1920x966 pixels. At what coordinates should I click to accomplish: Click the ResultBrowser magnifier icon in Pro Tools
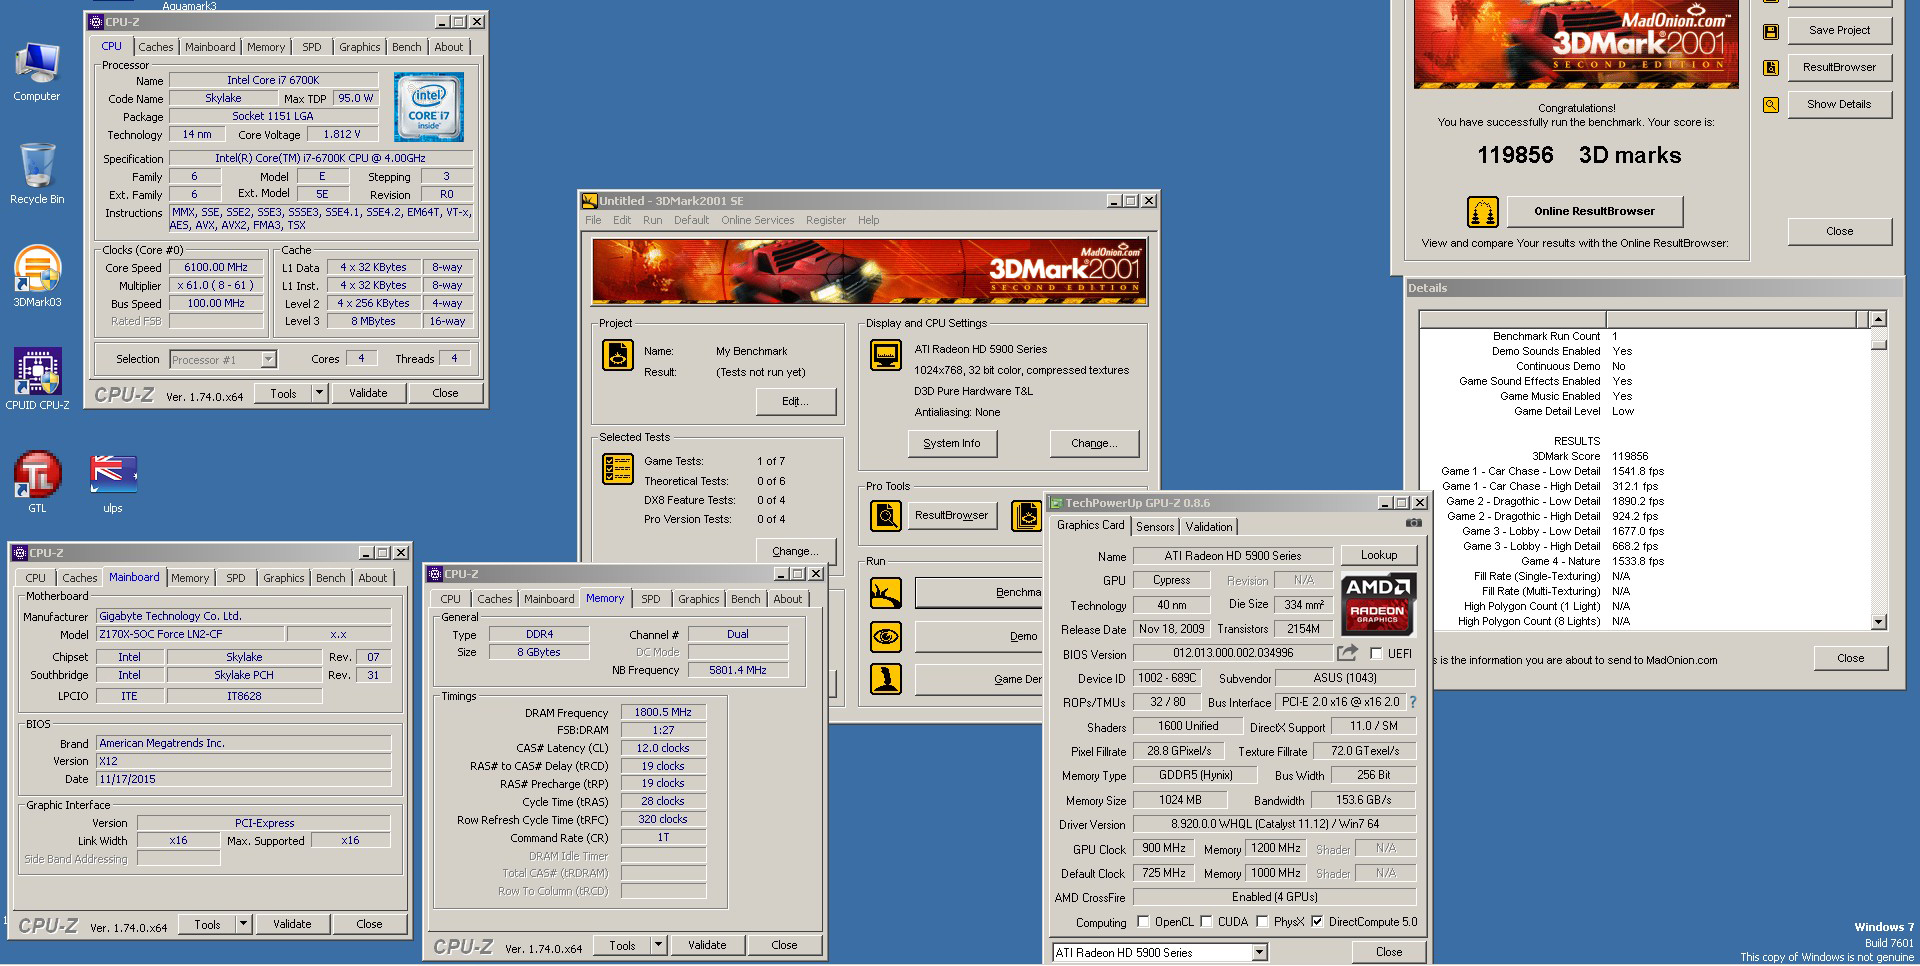tap(885, 516)
